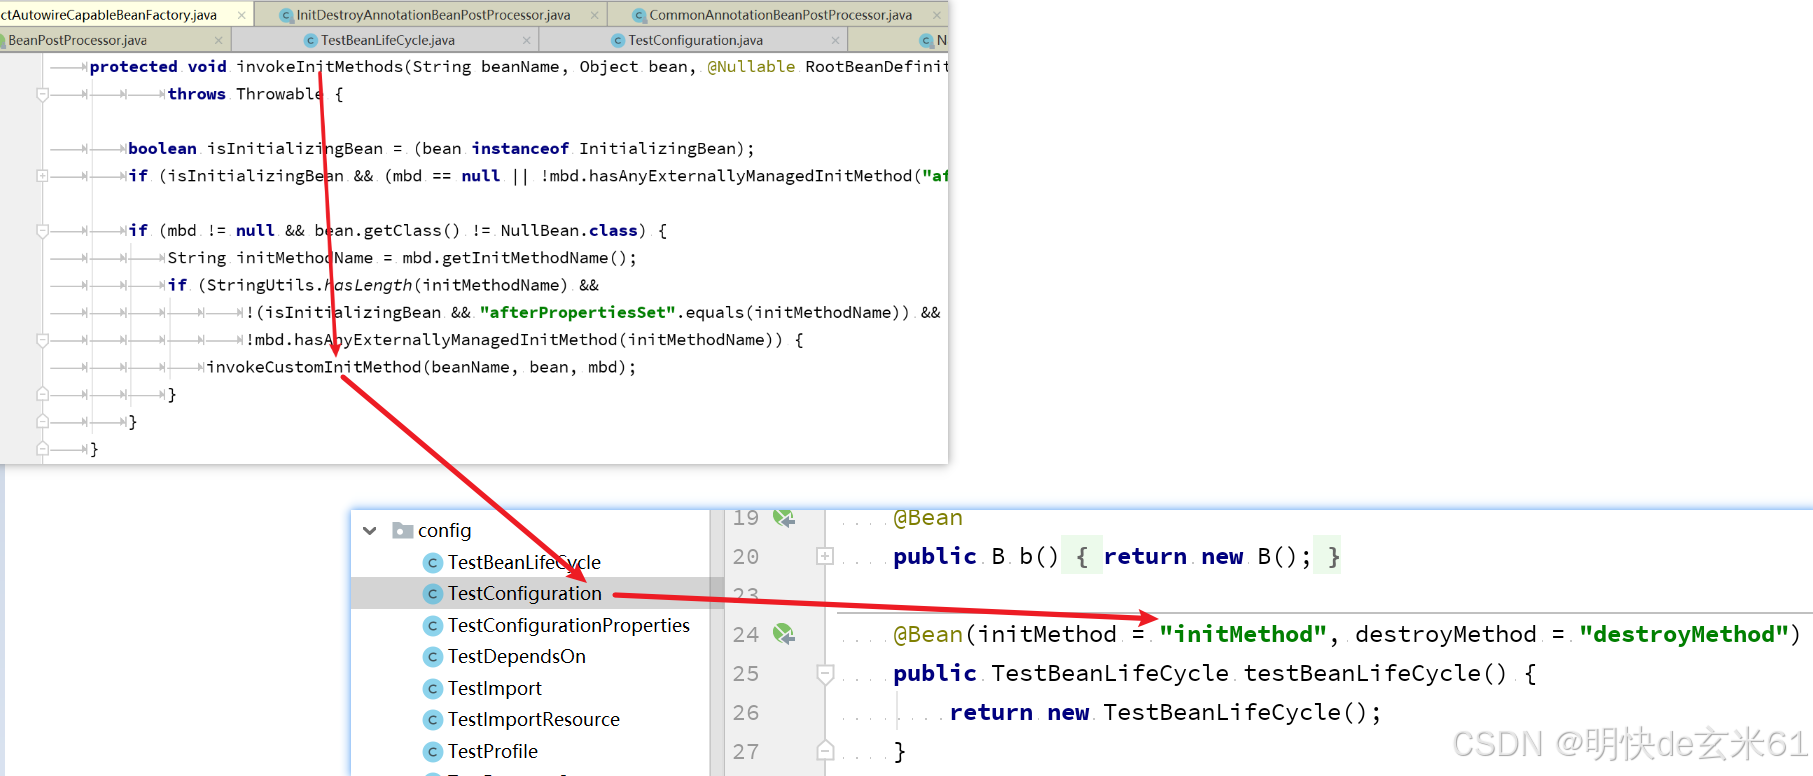Click fold end marker closing invokeInitMethods method
The height and width of the screenshot is (776, 1813).
pyautogui.click(x=42, y=449)
